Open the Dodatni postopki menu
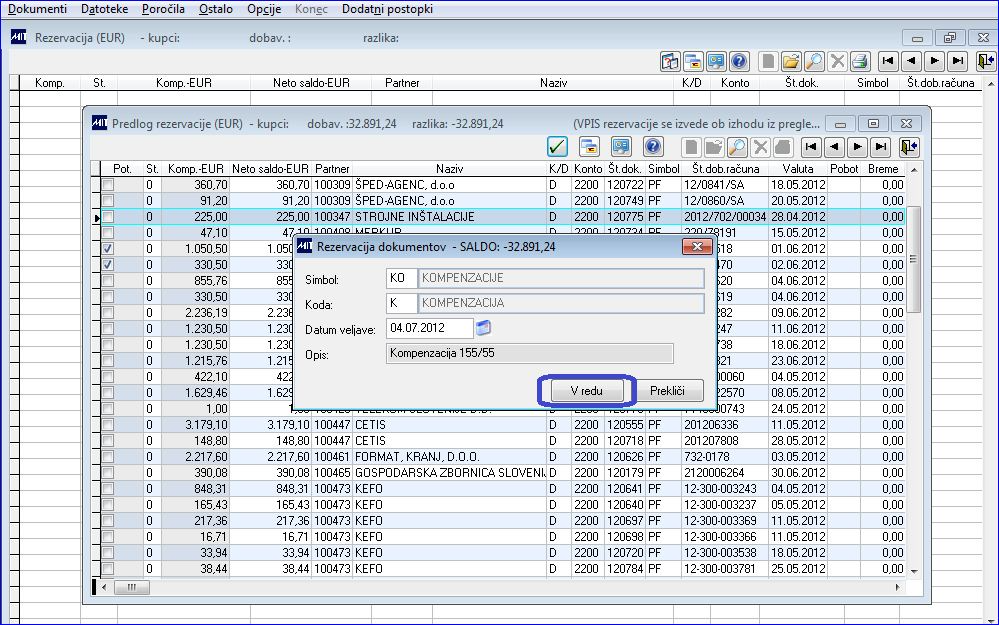999x625 pixels. pyautogui.click(x=387, y=8)
